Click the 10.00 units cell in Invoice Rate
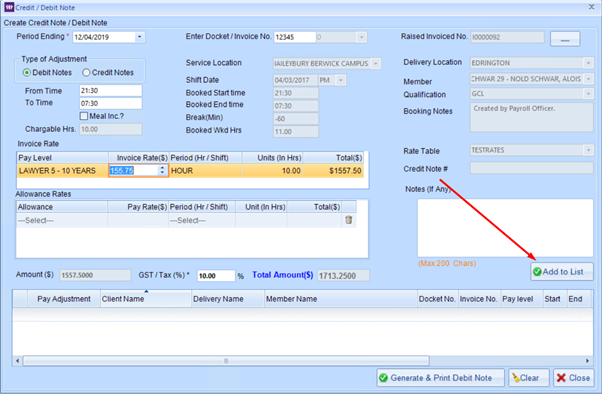This screenshot has height=394, width=602. click(x=272, y=171)
